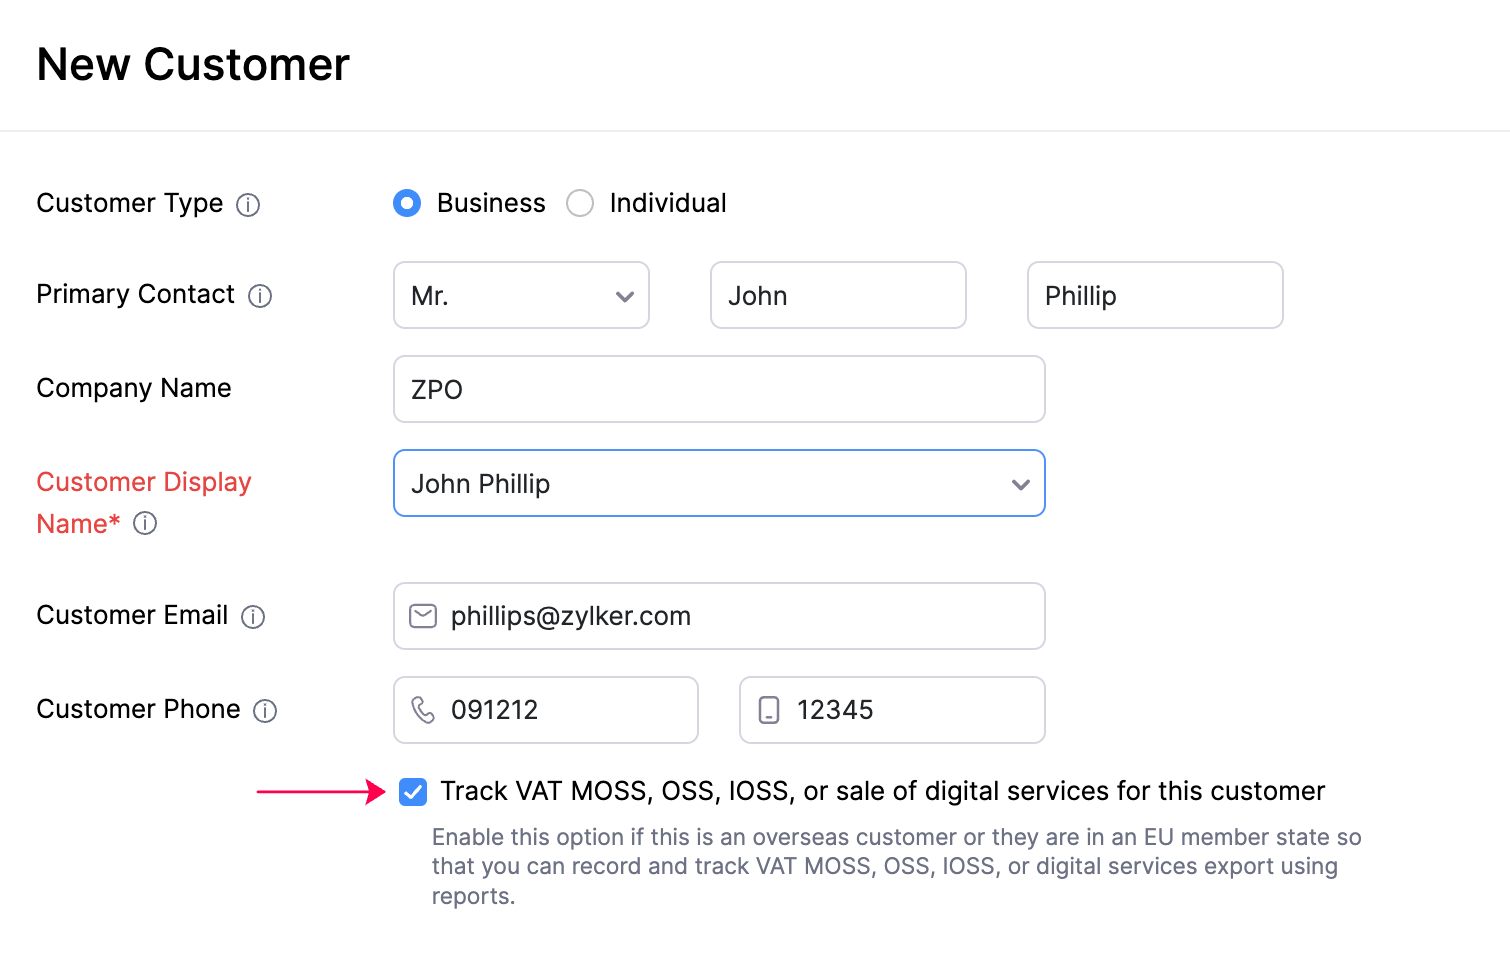Viewport: 1510px width, 958px height.
Task: Click the Customer Type info icon
Action: [248, 205]
